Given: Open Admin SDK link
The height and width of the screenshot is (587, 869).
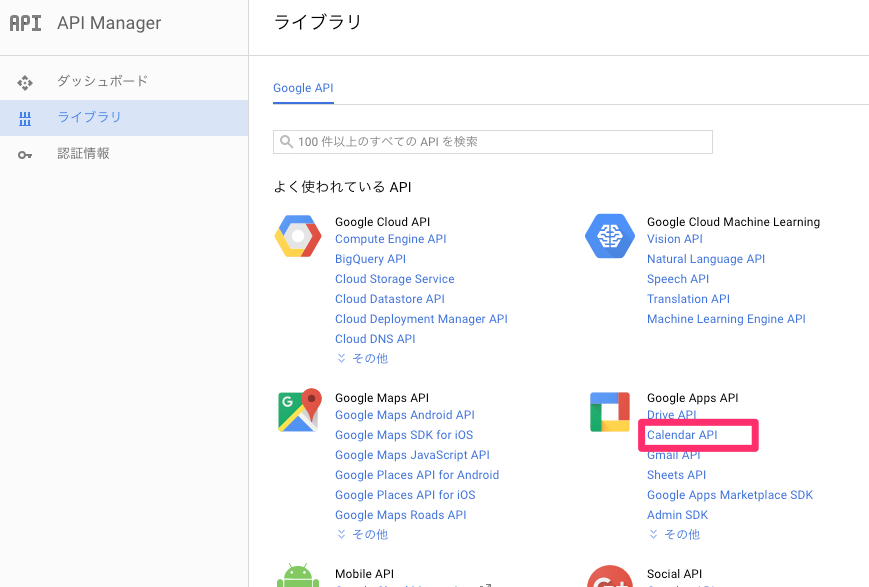Looking at the screenshot, I should point(677,515).
